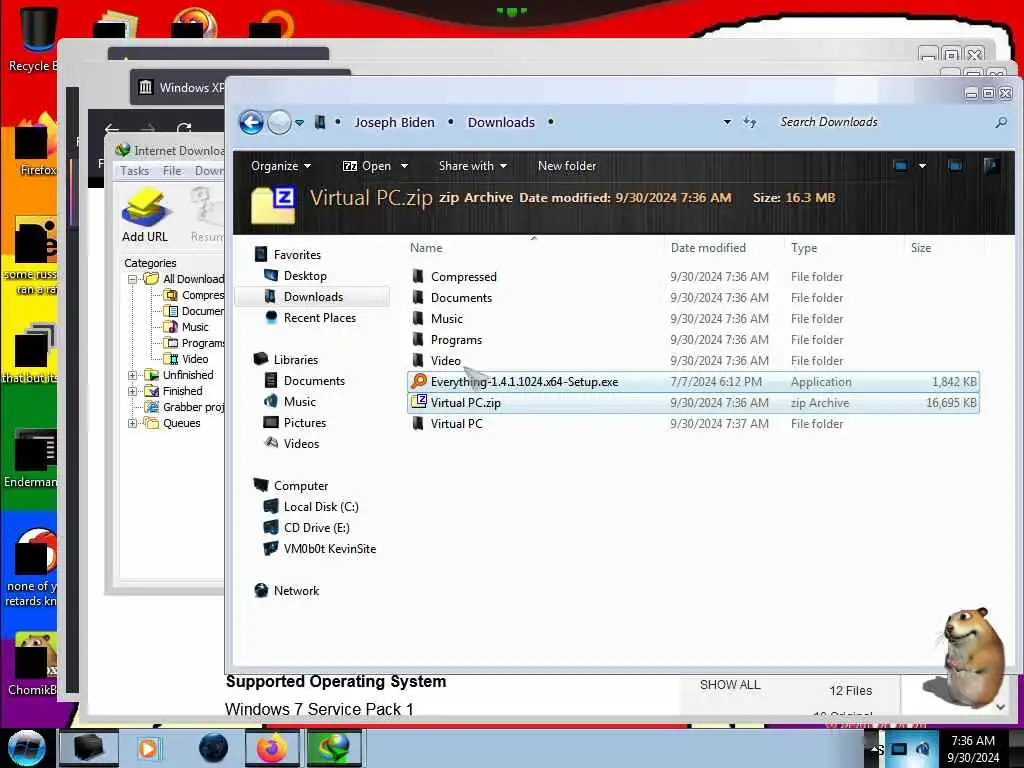Click the Windows Start orb

pos(26,748)
